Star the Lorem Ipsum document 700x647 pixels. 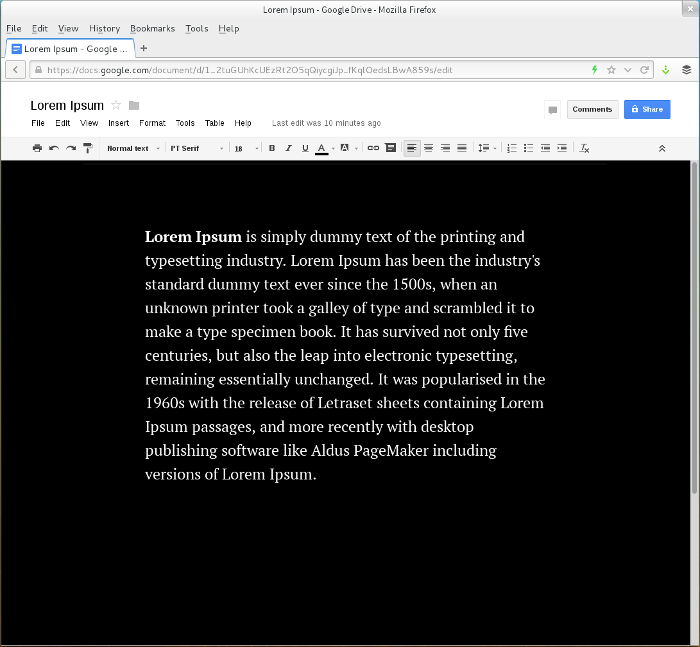coord(116,105)
